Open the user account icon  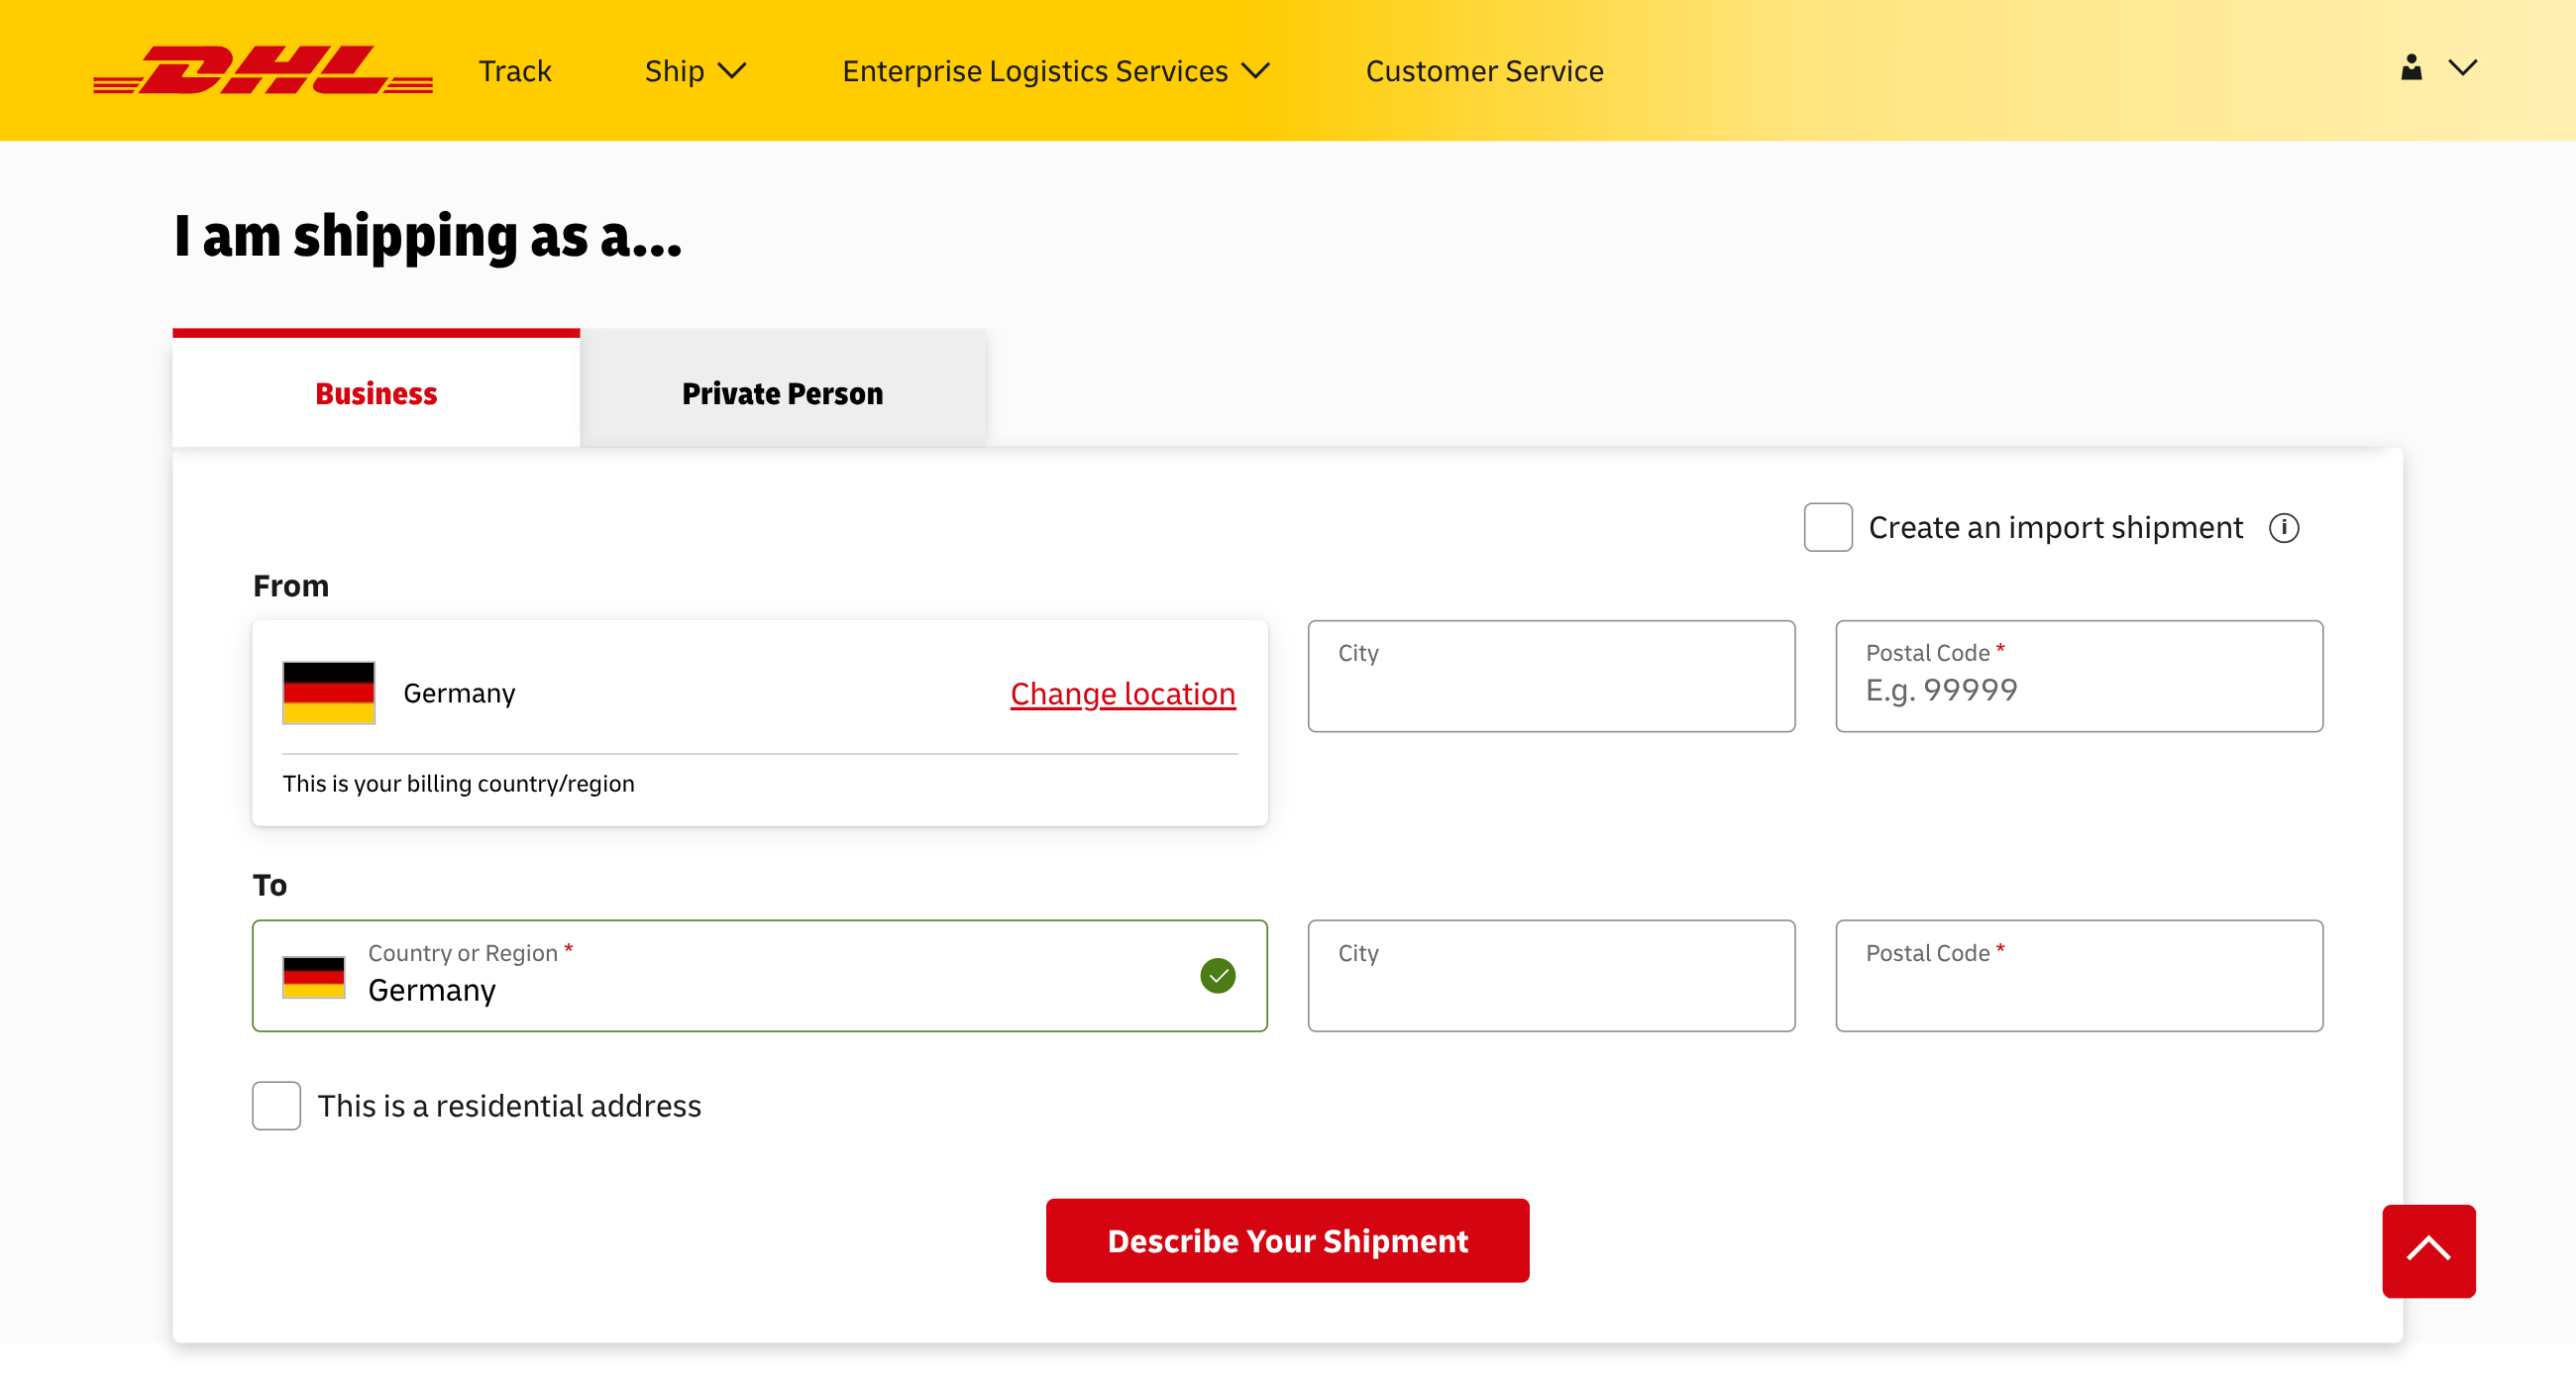(2411, 68)
